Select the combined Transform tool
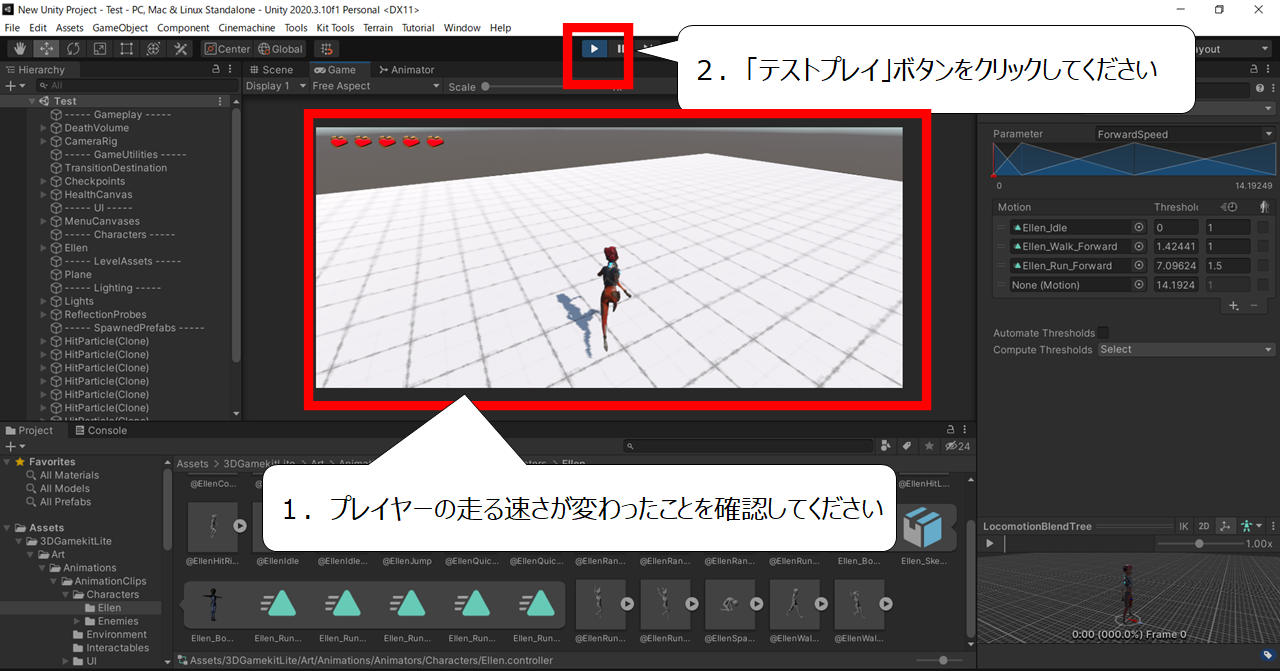This screenshot has width=1280, height=671. (153, 48)
